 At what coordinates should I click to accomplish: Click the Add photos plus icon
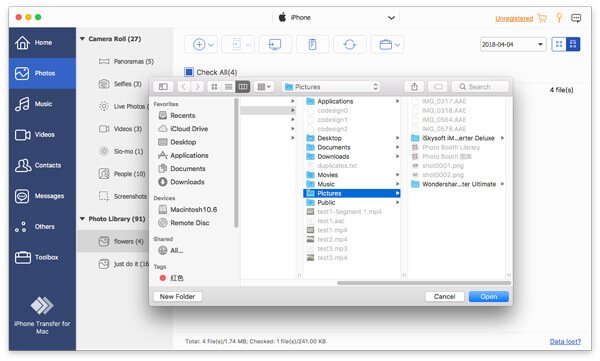coord(199,44)
